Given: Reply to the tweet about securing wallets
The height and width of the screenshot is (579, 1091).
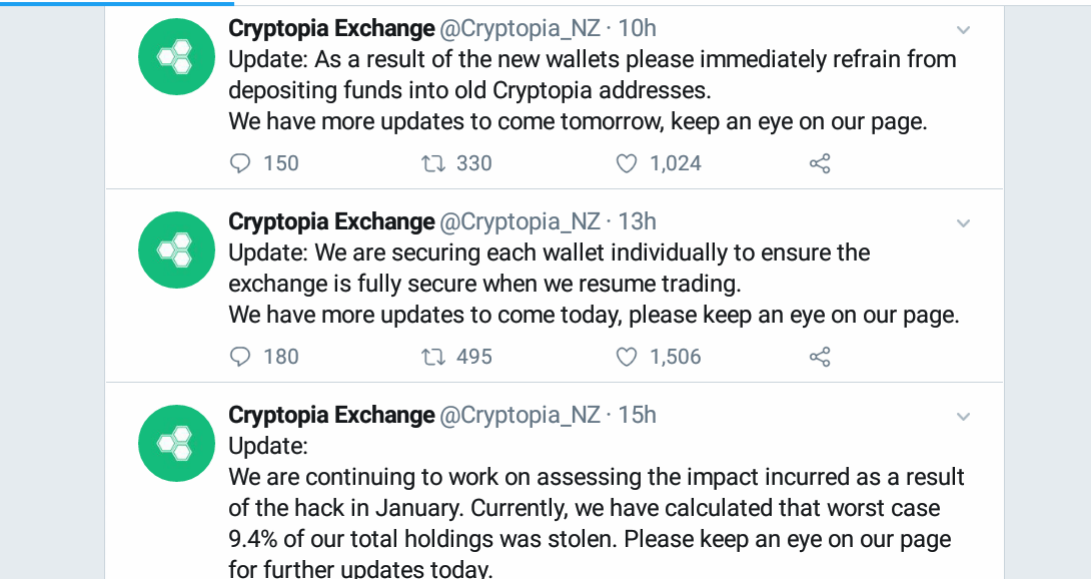Looking at the screenshot, I should (239, 356).
